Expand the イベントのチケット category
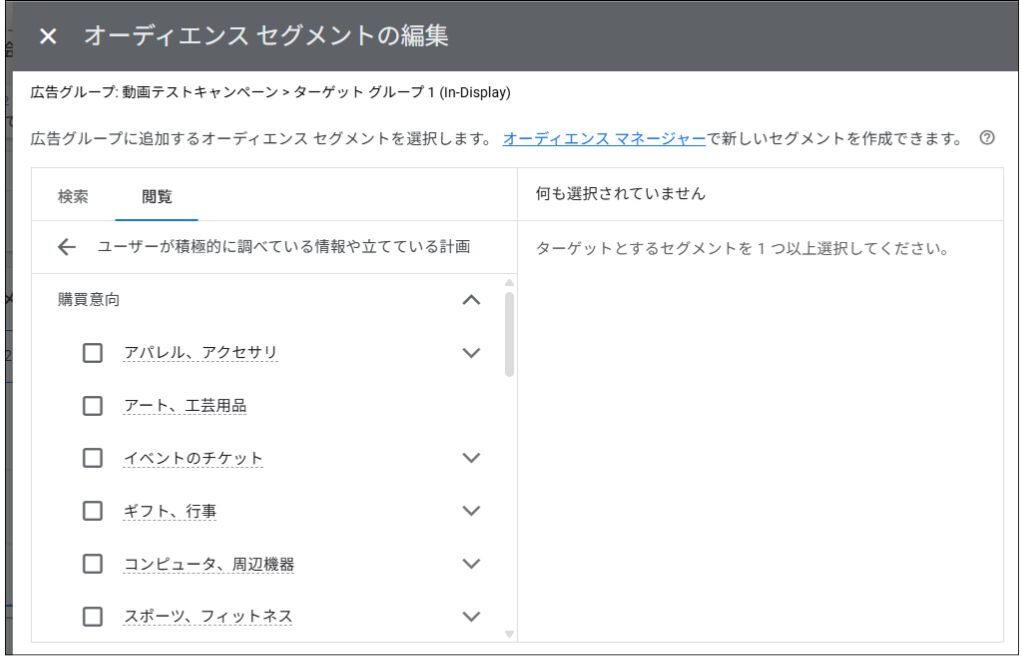The image size is (1022, 666). 471,457
